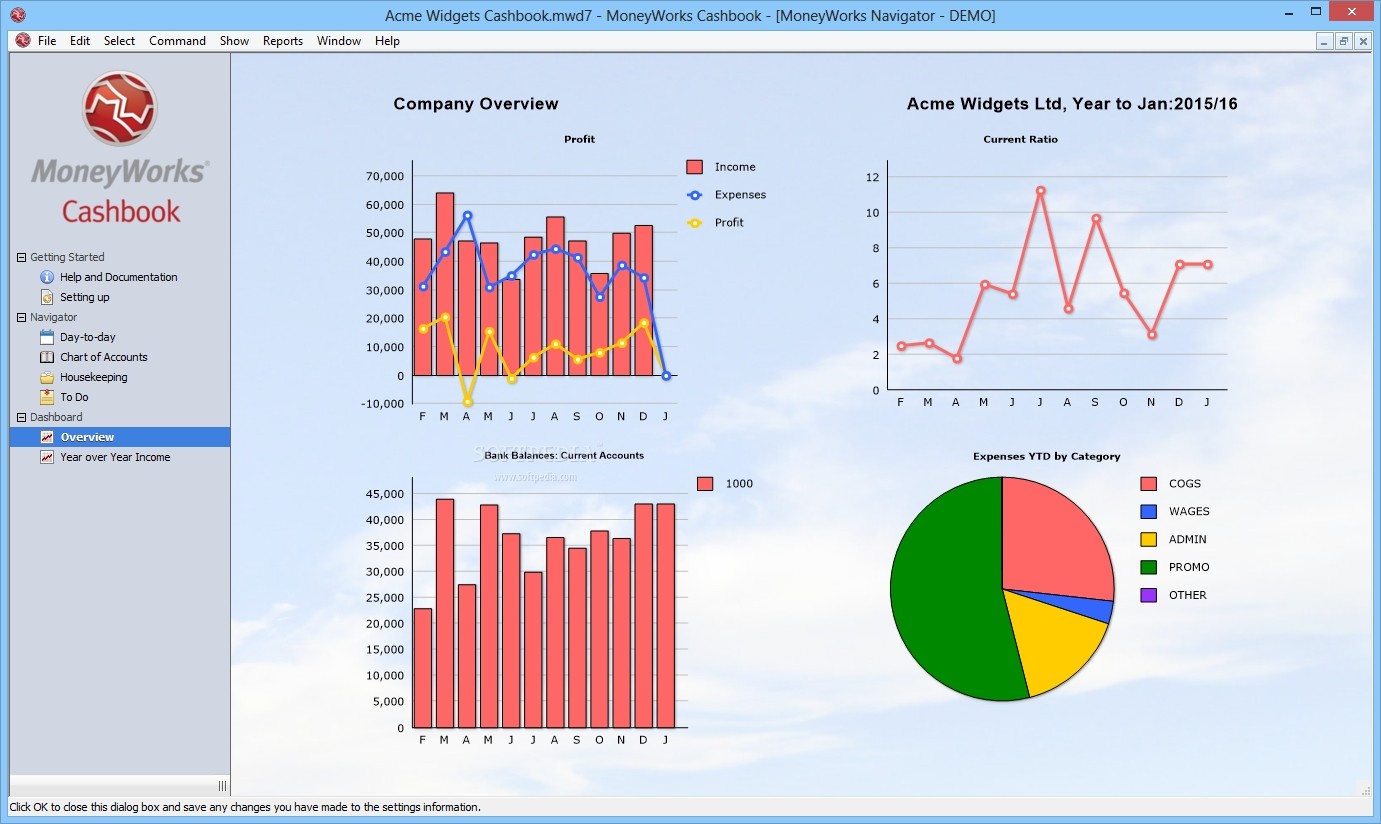Click the Housekeeping folder icon
The width and height of the screenshot is (1381, 824).
(47, 377)
